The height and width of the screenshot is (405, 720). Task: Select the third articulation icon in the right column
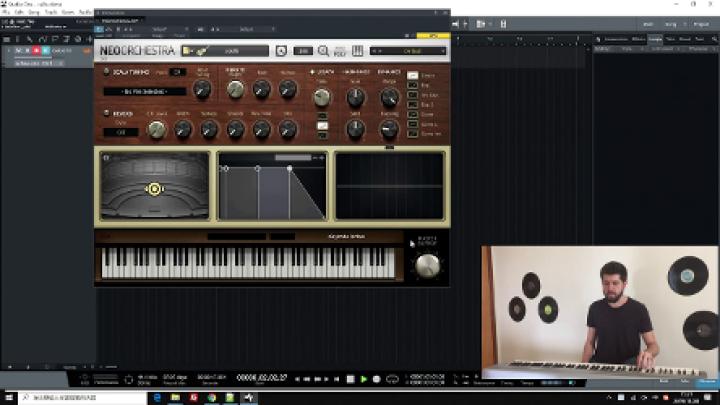click(x=412, y=95)
